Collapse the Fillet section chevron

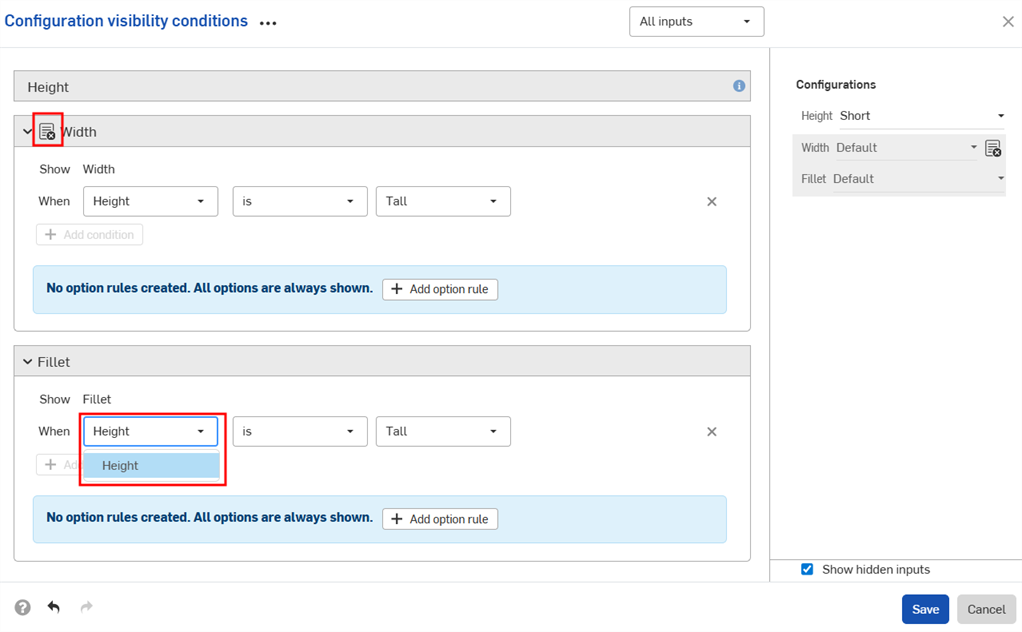[27, 362]
